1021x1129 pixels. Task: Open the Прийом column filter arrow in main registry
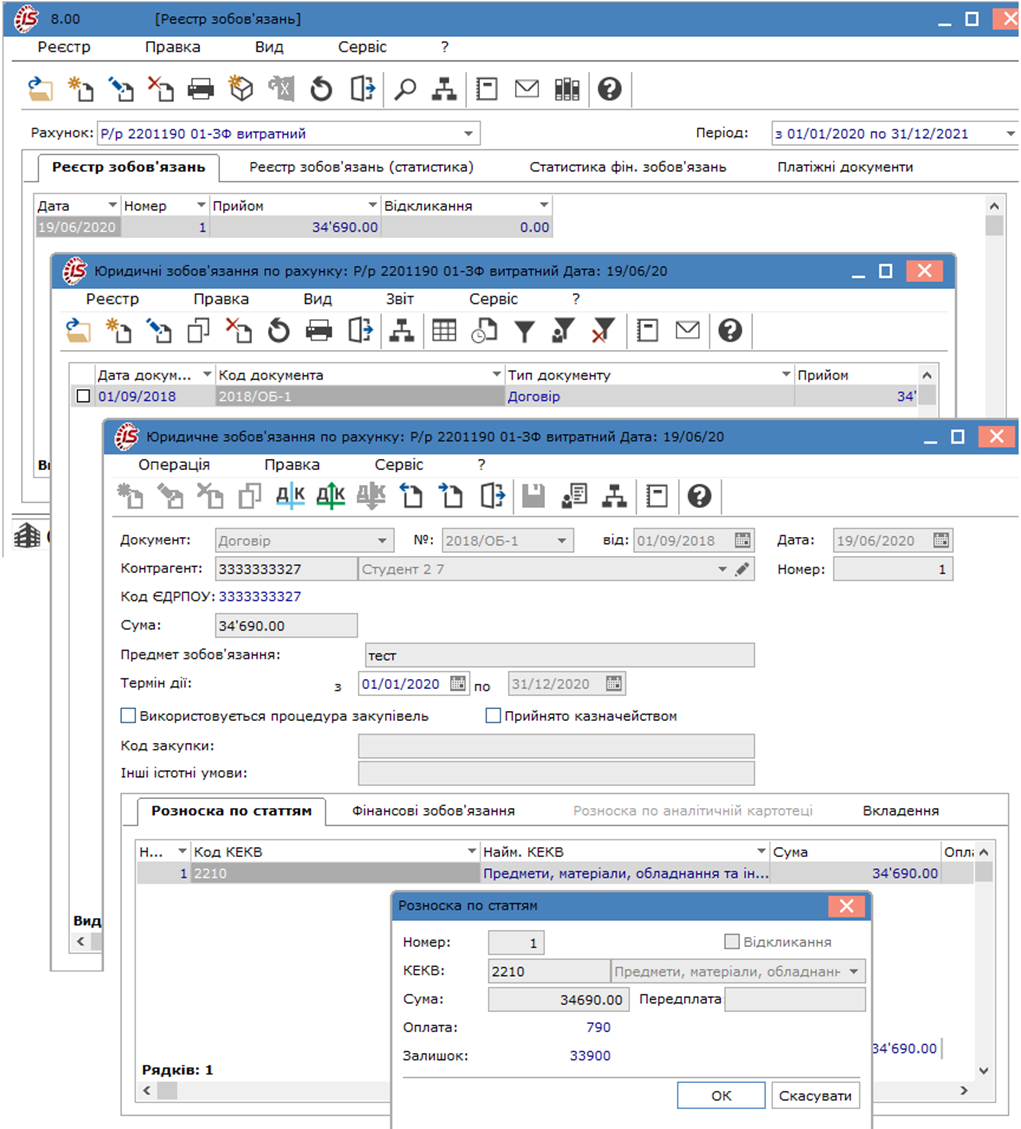372,205
